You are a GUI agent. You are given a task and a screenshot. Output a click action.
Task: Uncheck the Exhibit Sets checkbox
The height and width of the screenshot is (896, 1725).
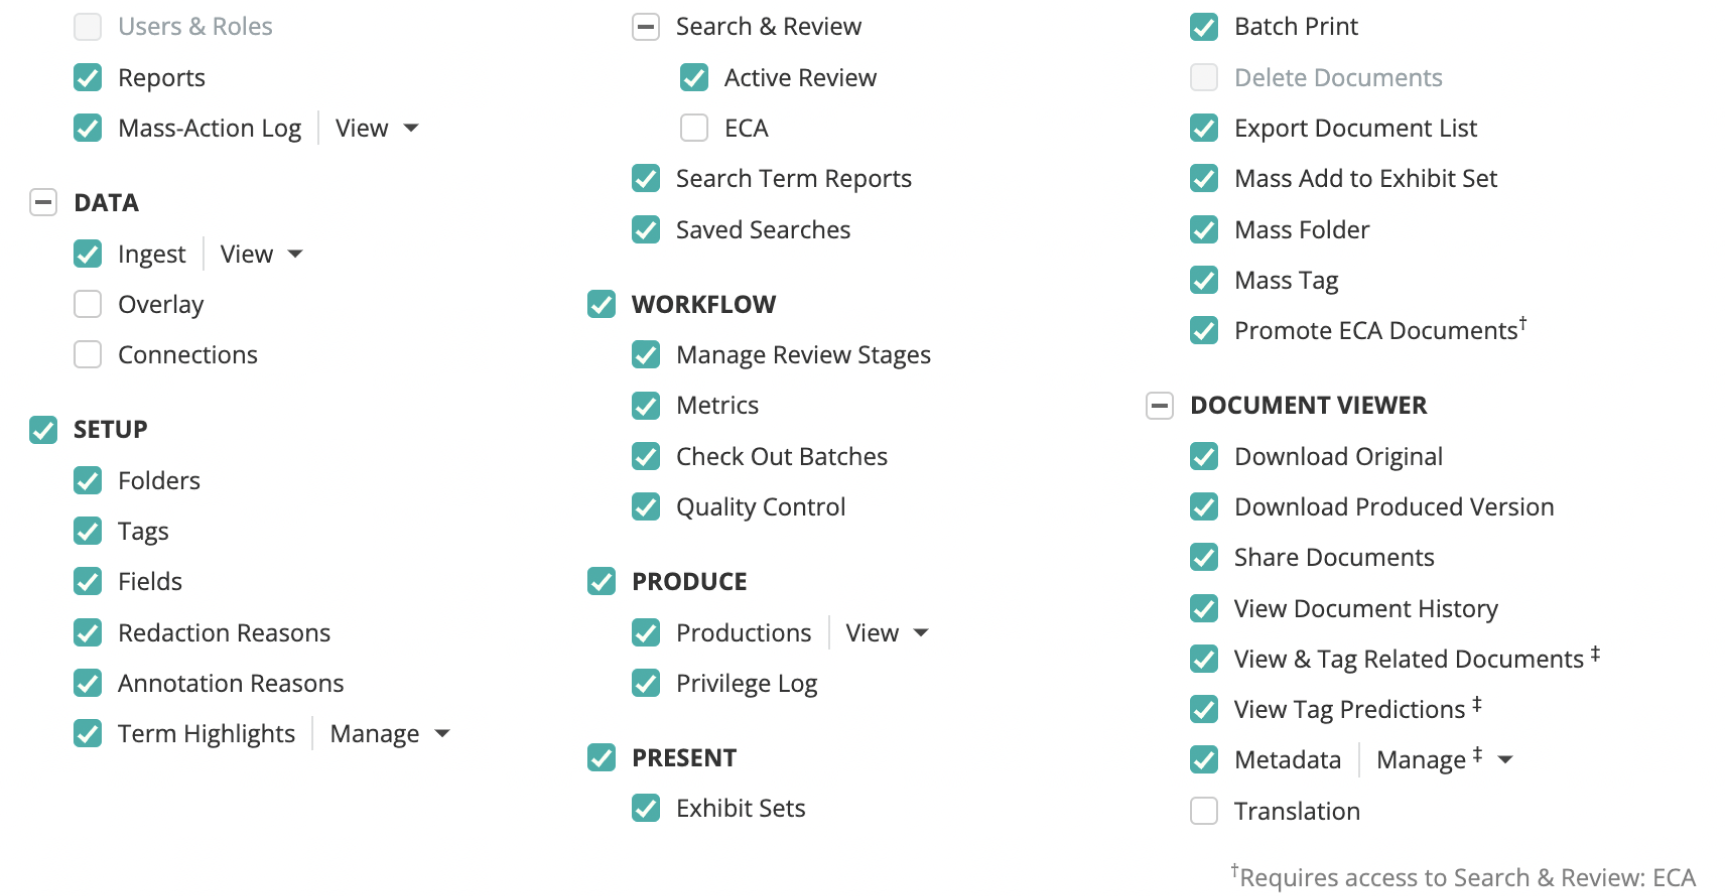click(x=646, y=808)
